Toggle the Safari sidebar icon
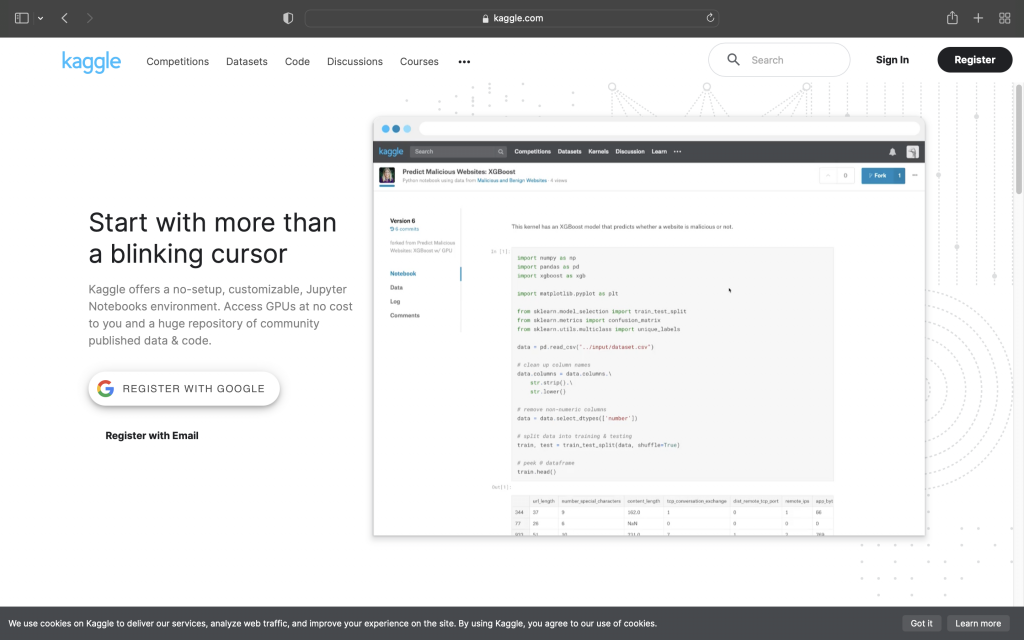Screen dimensions: 1024x640 (22, 18)
